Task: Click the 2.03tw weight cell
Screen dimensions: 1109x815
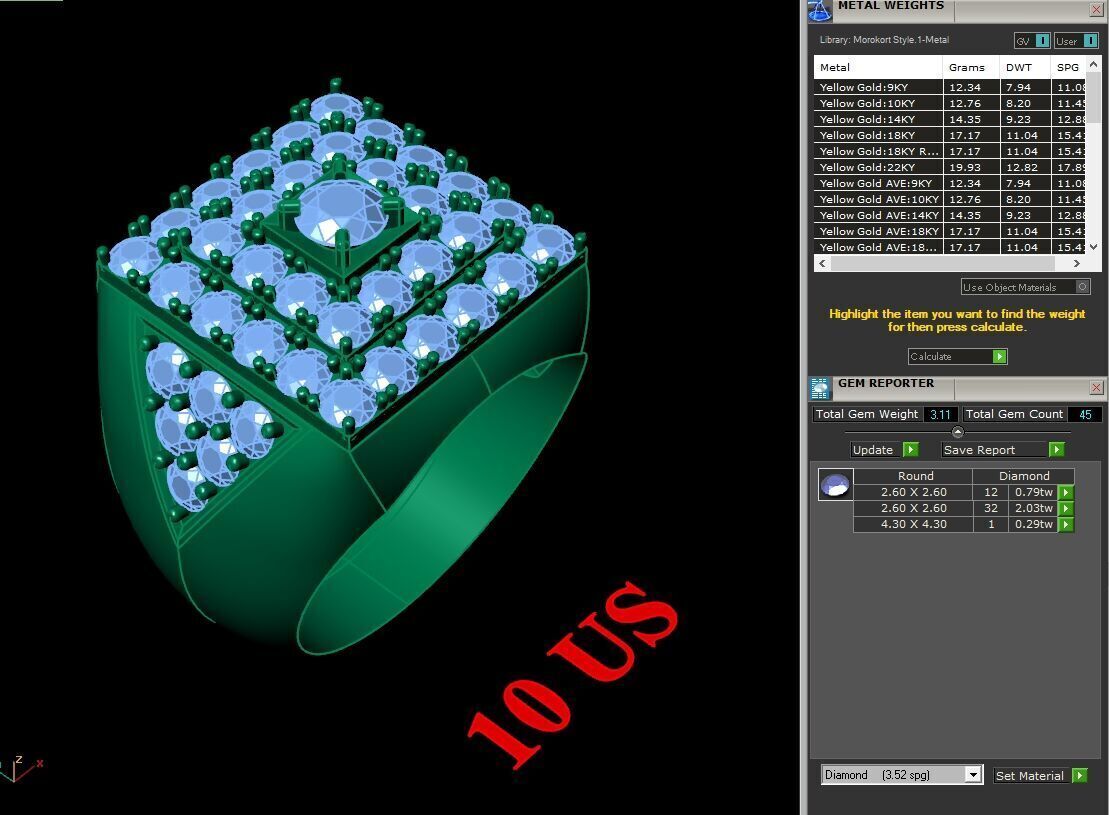Action: tap(1033, 509)
